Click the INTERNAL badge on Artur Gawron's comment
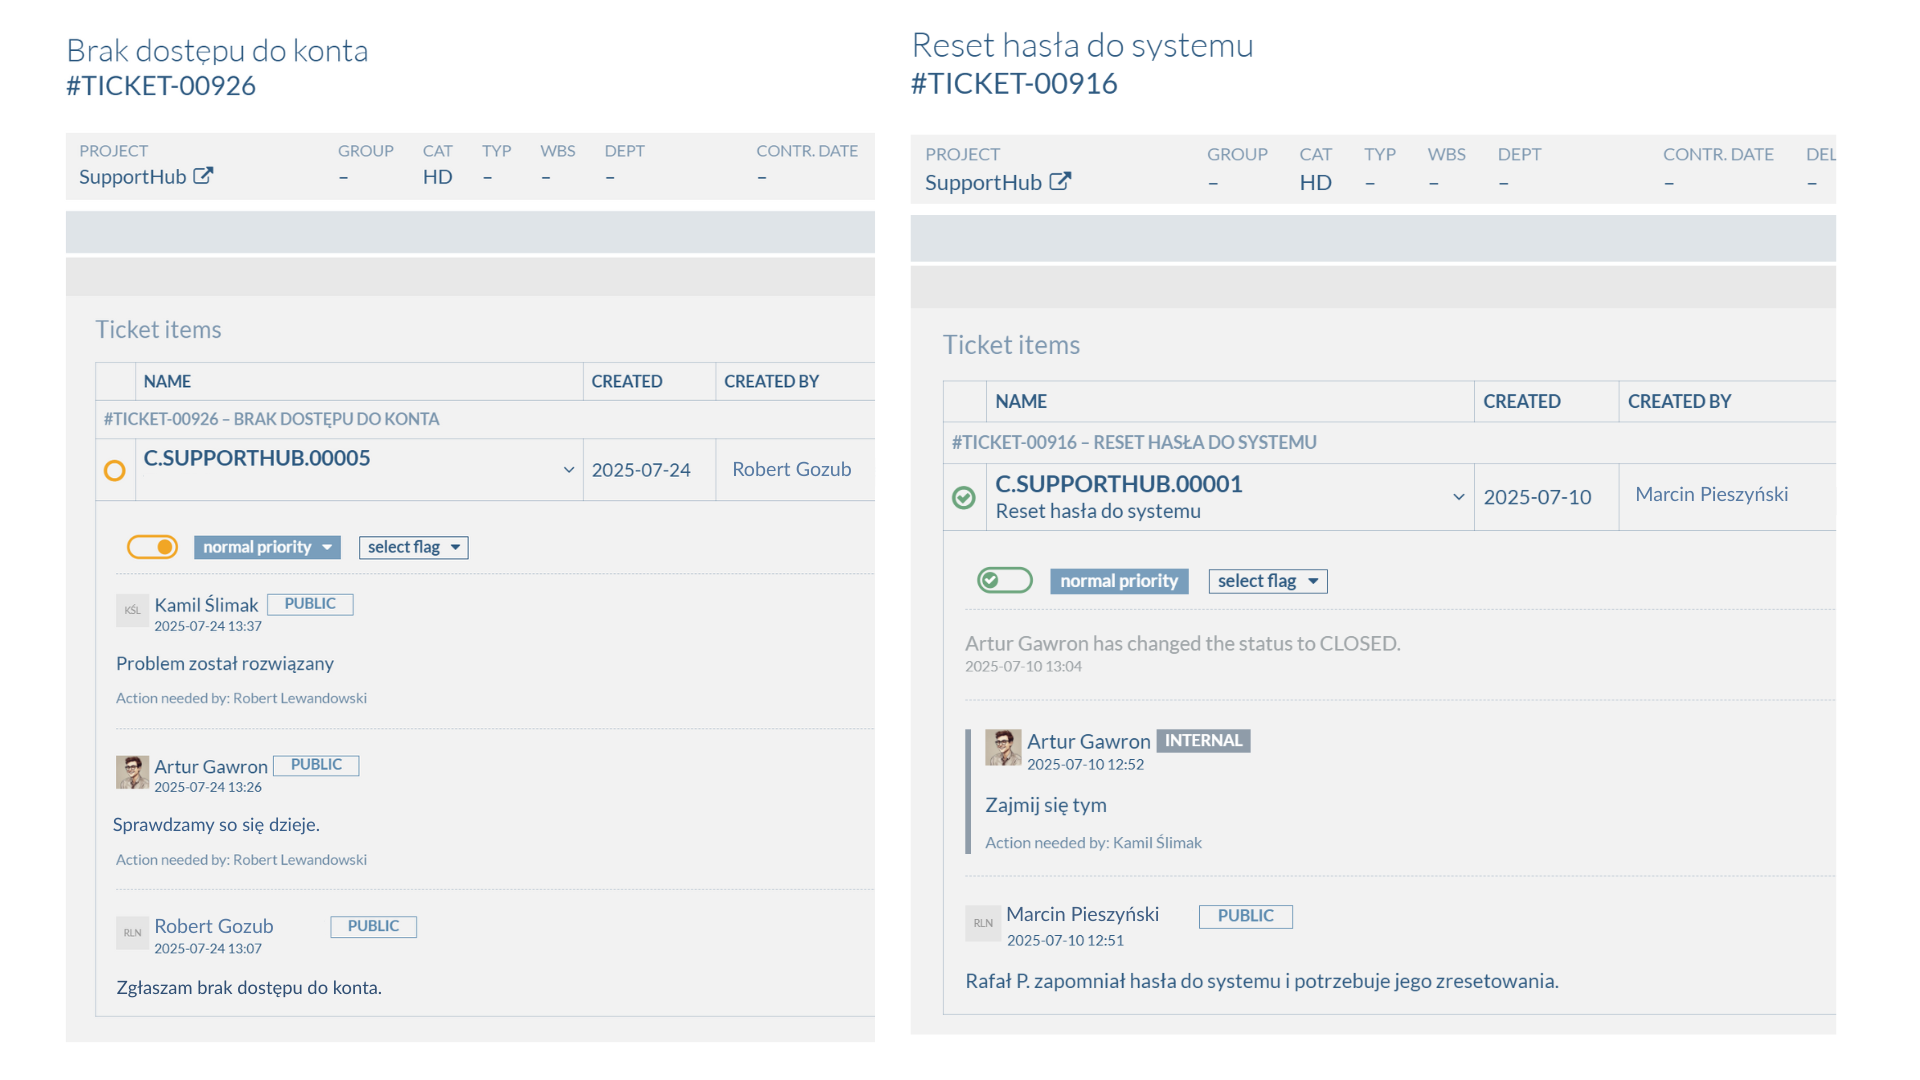The width and height of the screenshot is (1920, 1080). click(x=1203, y=741)
